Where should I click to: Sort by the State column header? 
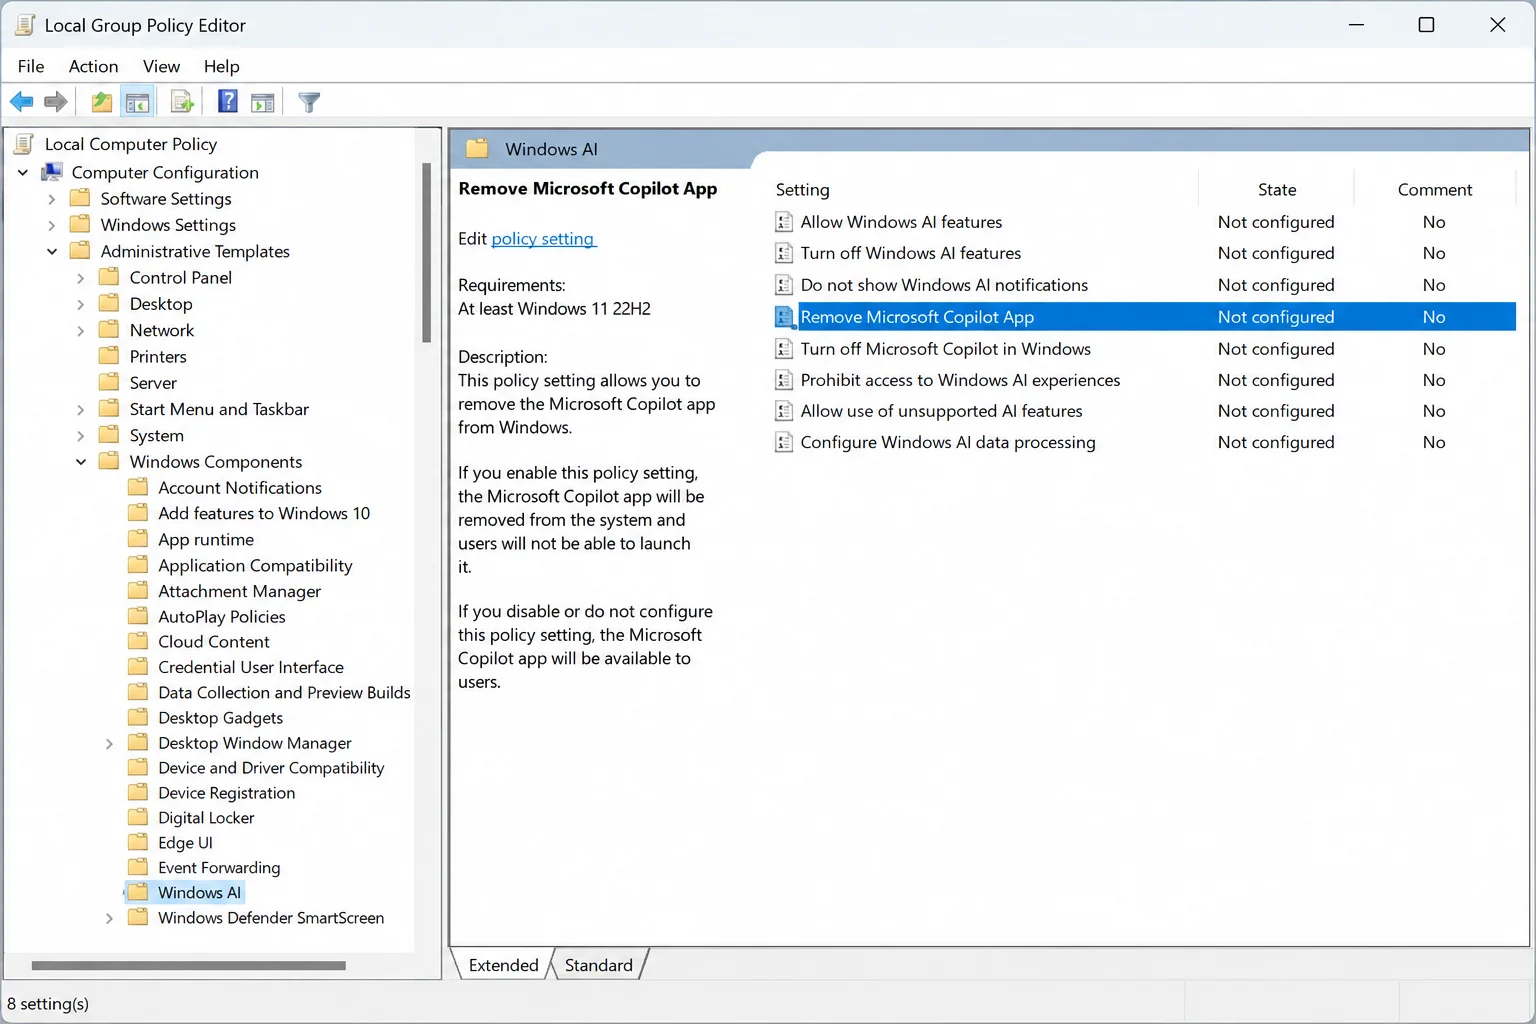click(x=1276, y=189)
